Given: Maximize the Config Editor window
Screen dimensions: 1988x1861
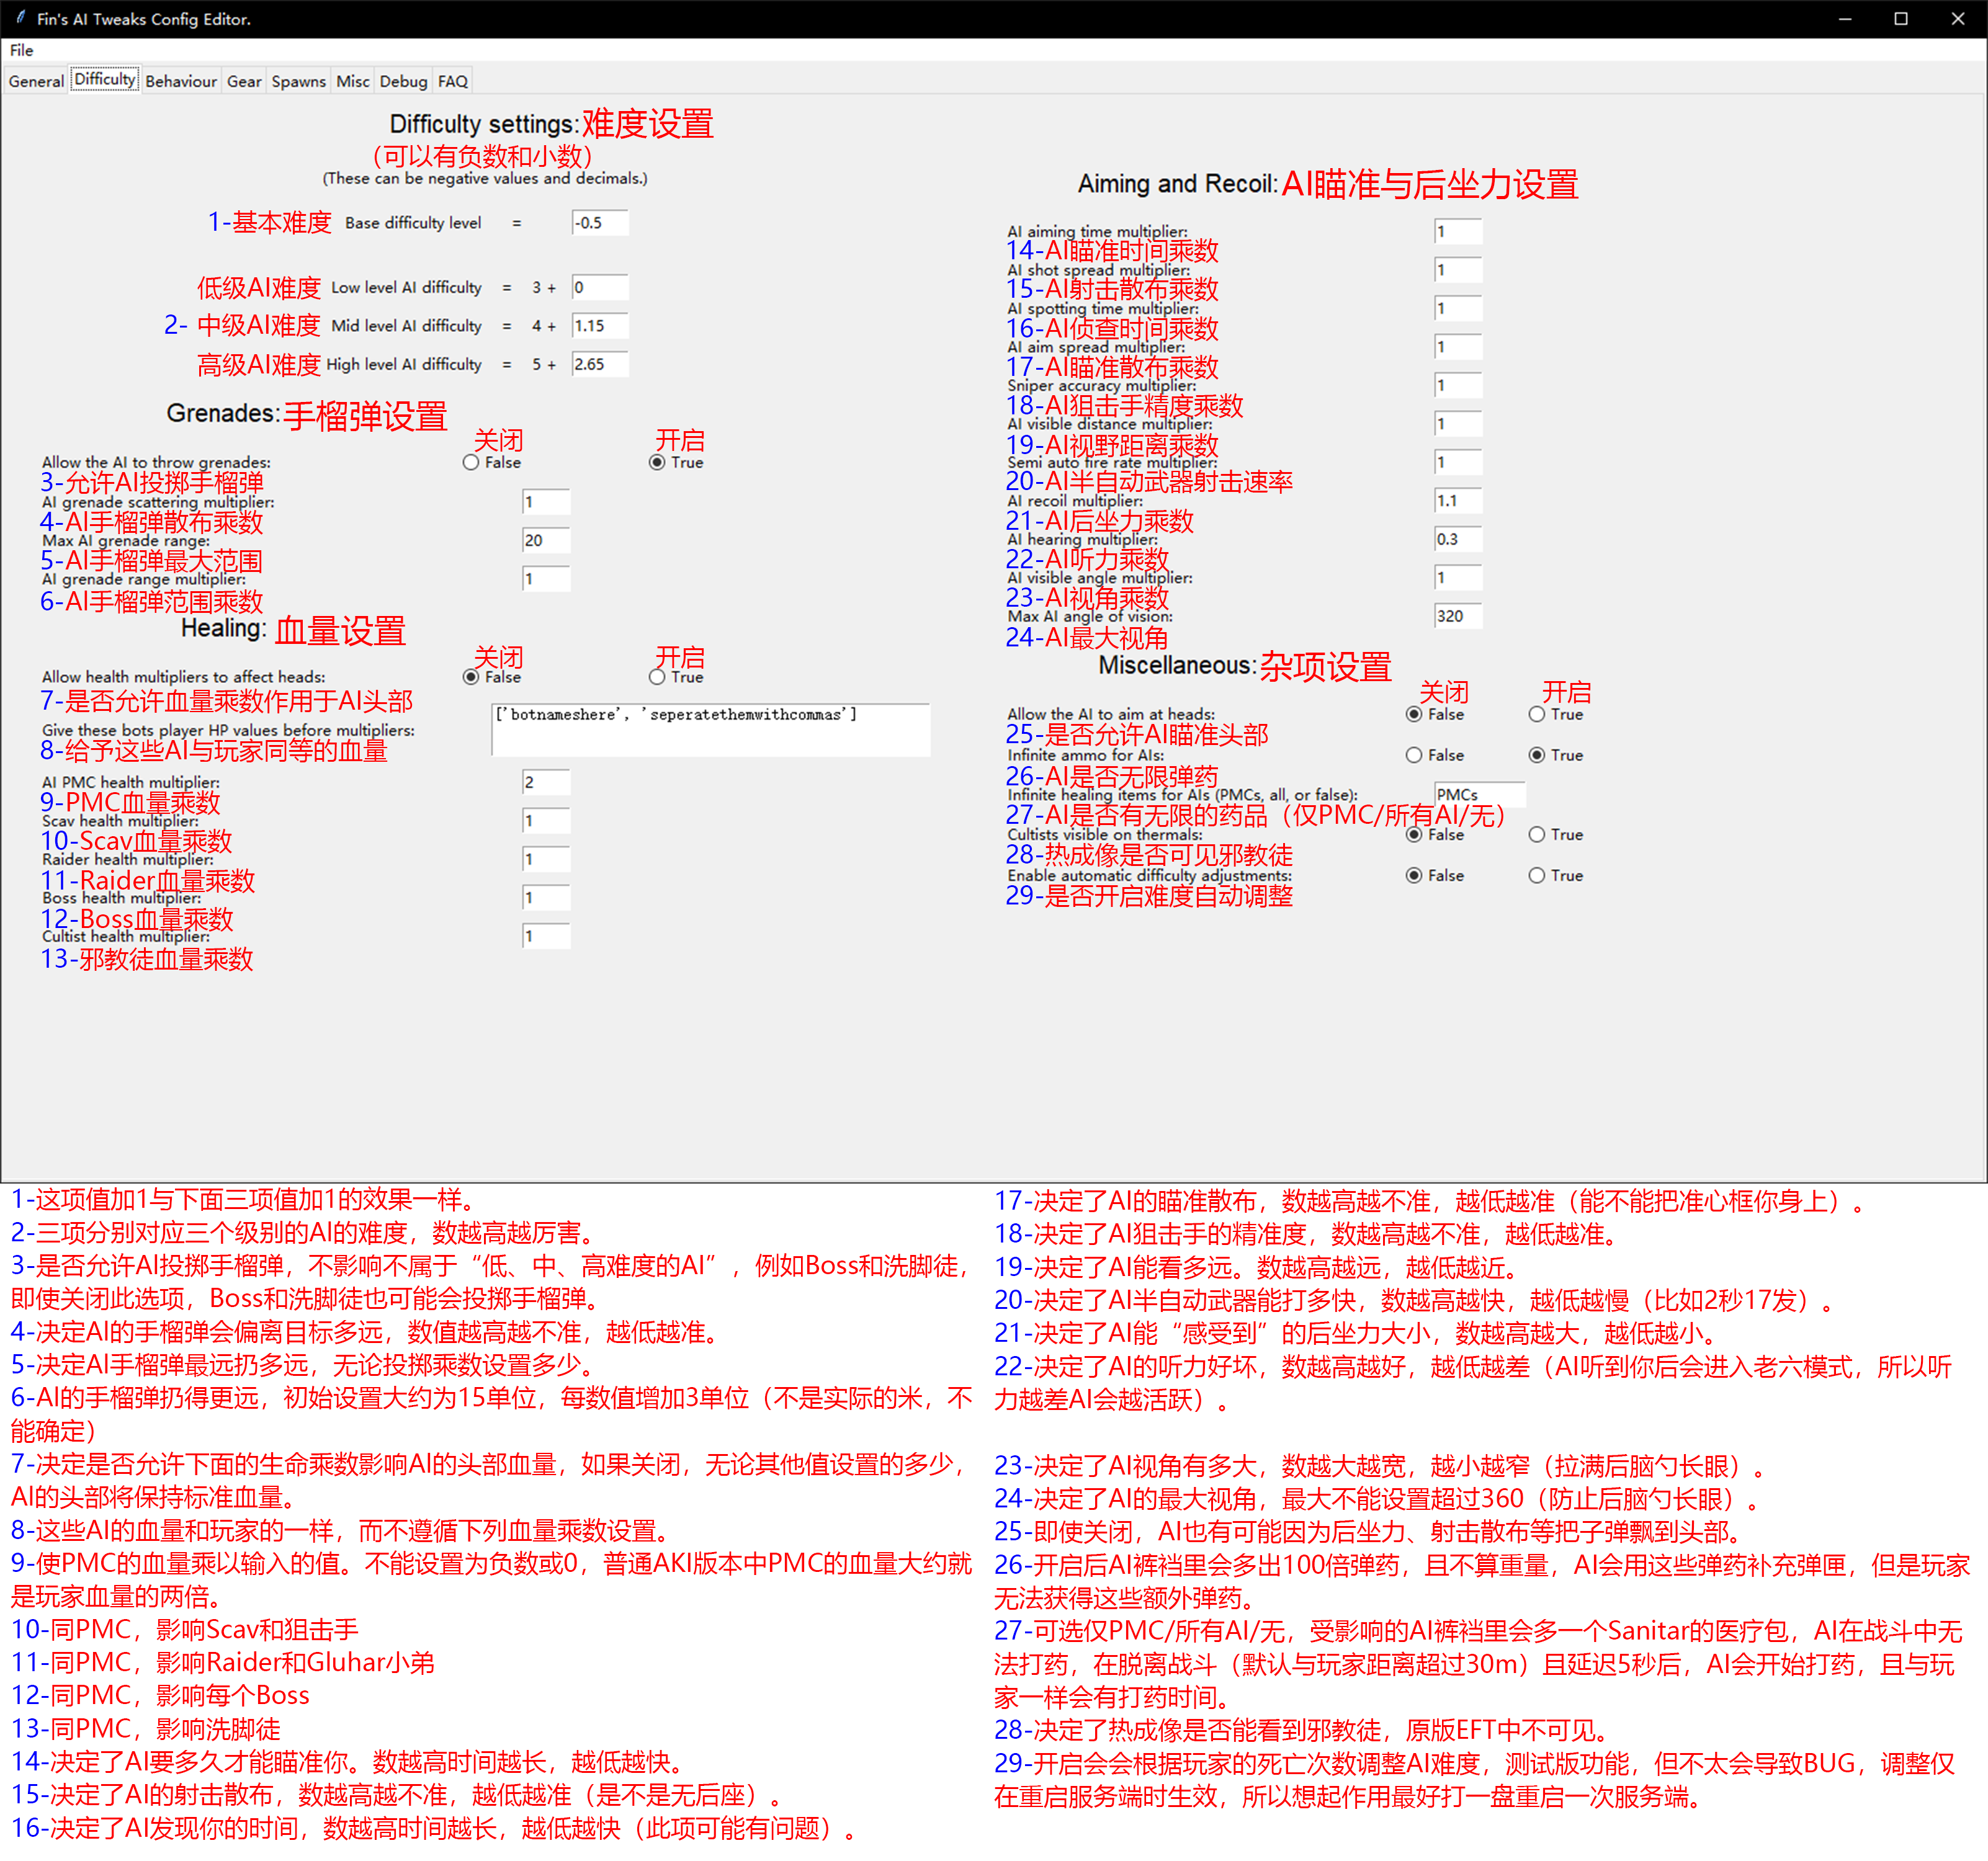Looking at the screenshot, I should click(x=1901, y=19).
